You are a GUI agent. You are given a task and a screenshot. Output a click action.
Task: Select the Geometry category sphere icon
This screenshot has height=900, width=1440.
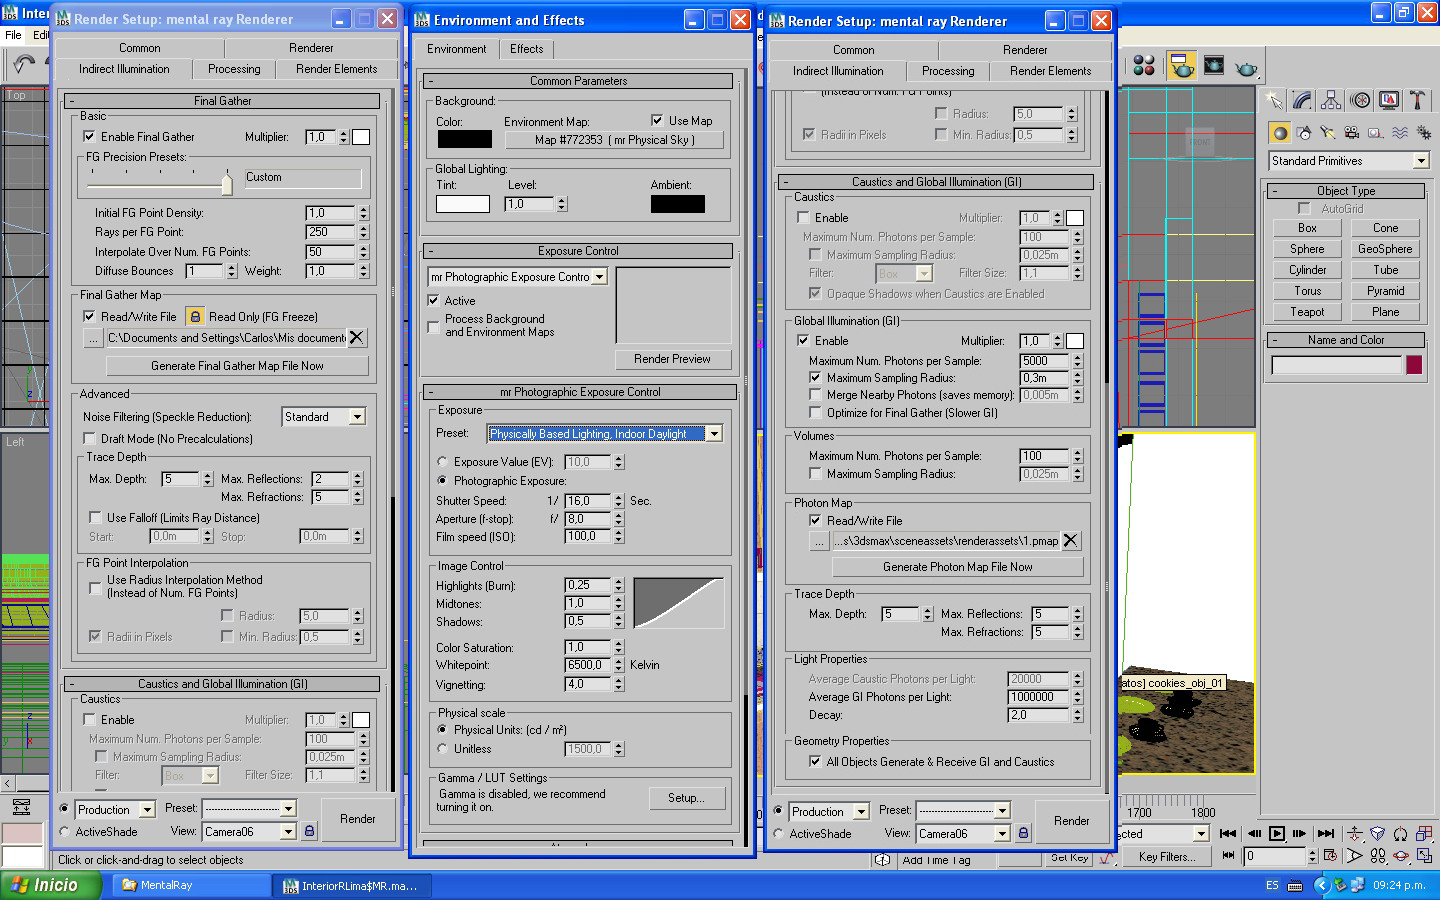click(x=1280, y=133)
